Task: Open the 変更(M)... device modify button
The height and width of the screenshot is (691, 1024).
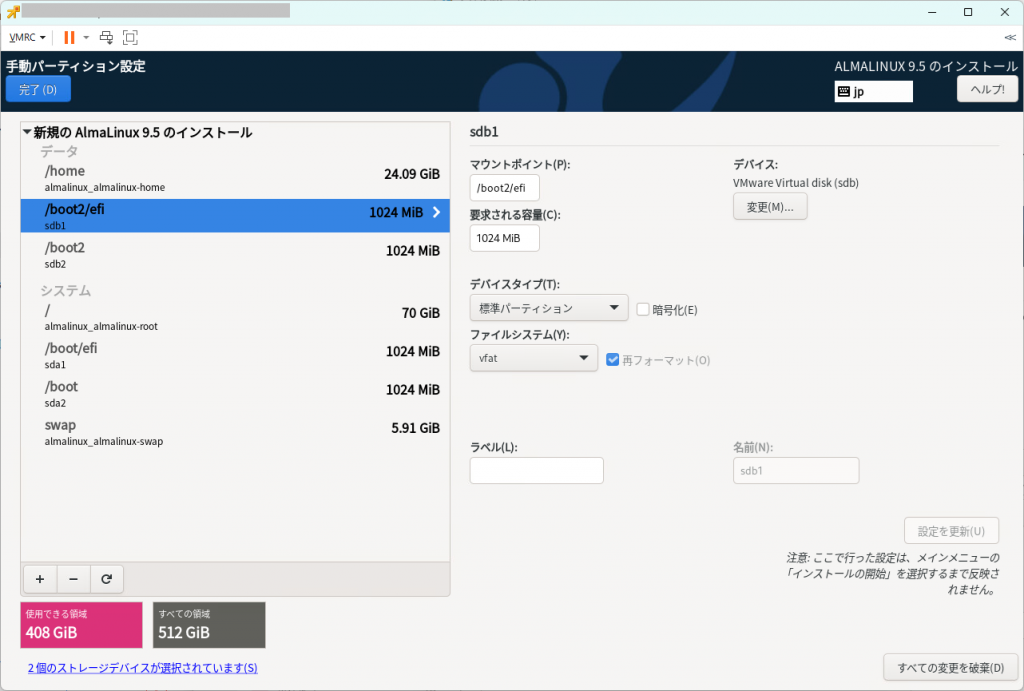Action: [x=770, y=206]
